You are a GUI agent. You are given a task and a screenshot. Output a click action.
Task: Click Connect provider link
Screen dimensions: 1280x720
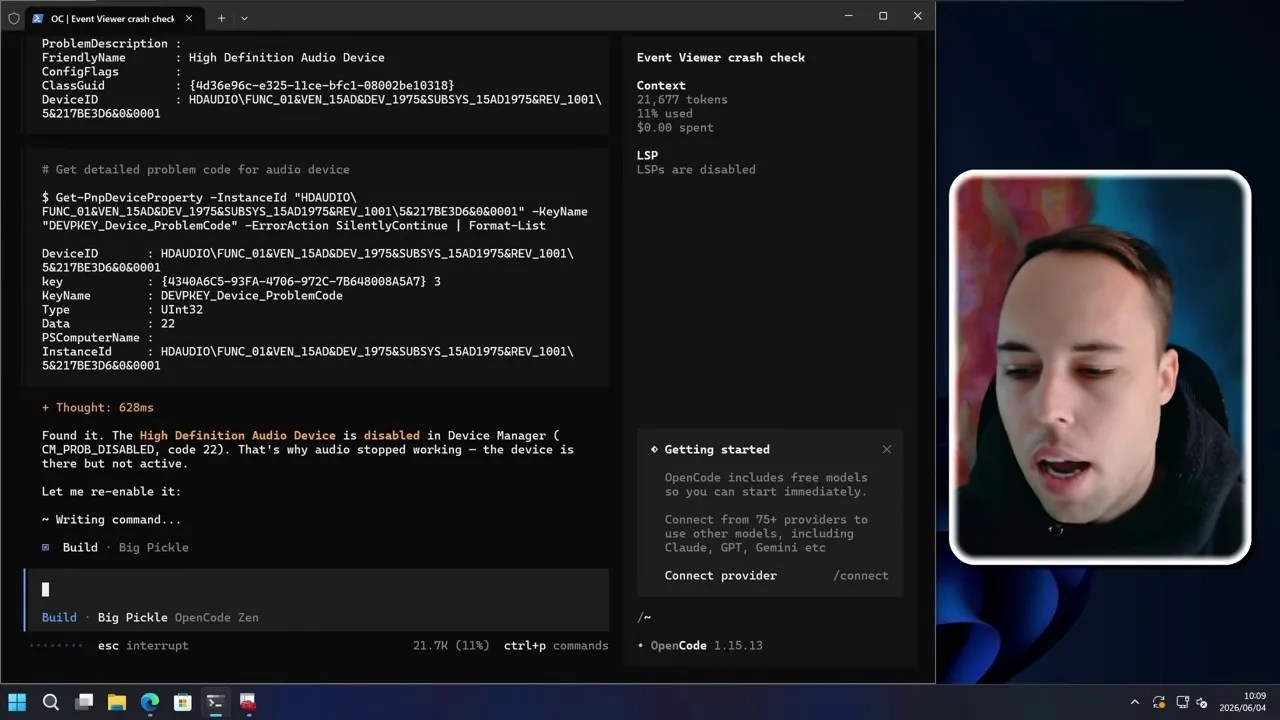pyautogui.click(x=720, y=575)
